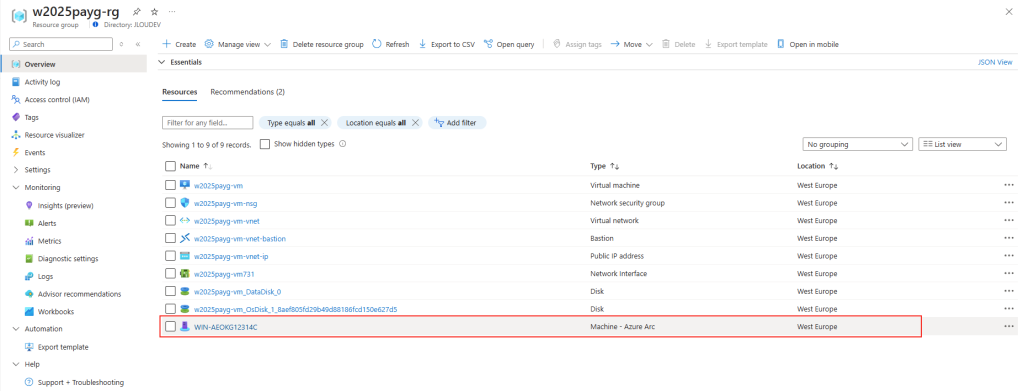1024x391 pixels.
Task: Click Open in mobile
Action: (807, 44)
